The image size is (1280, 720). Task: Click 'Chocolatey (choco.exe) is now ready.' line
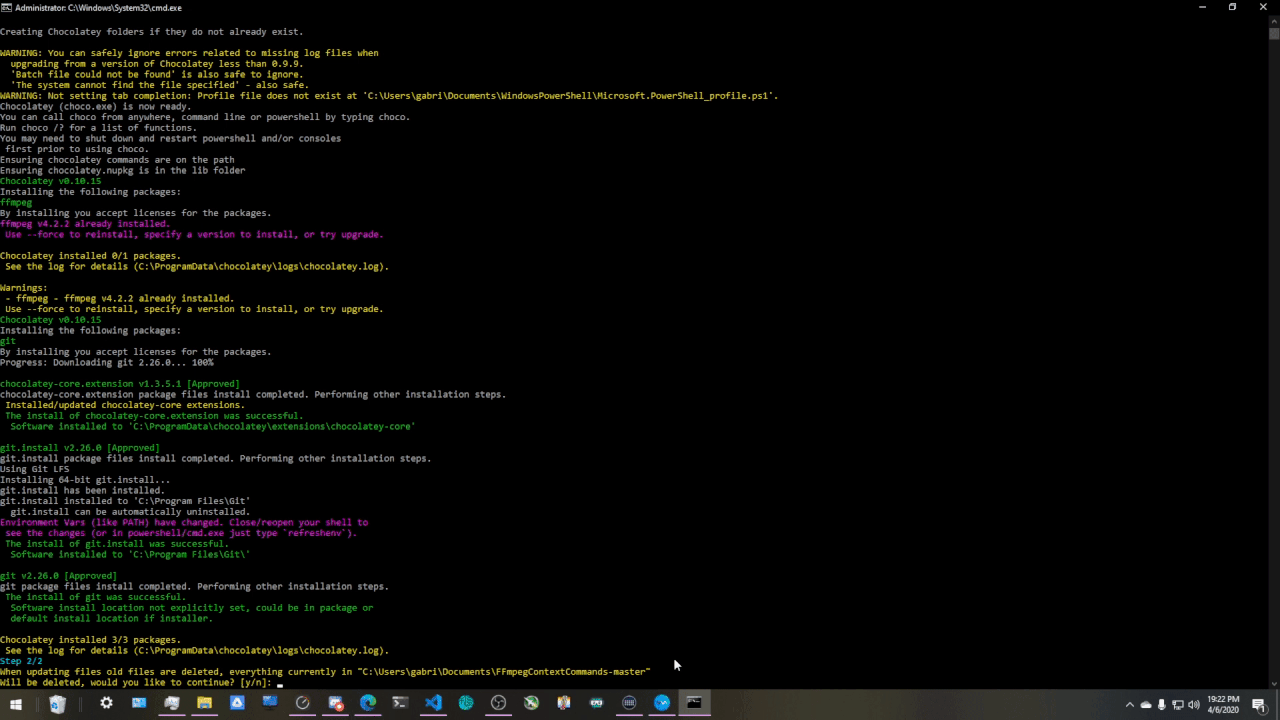tap(95, 107)
